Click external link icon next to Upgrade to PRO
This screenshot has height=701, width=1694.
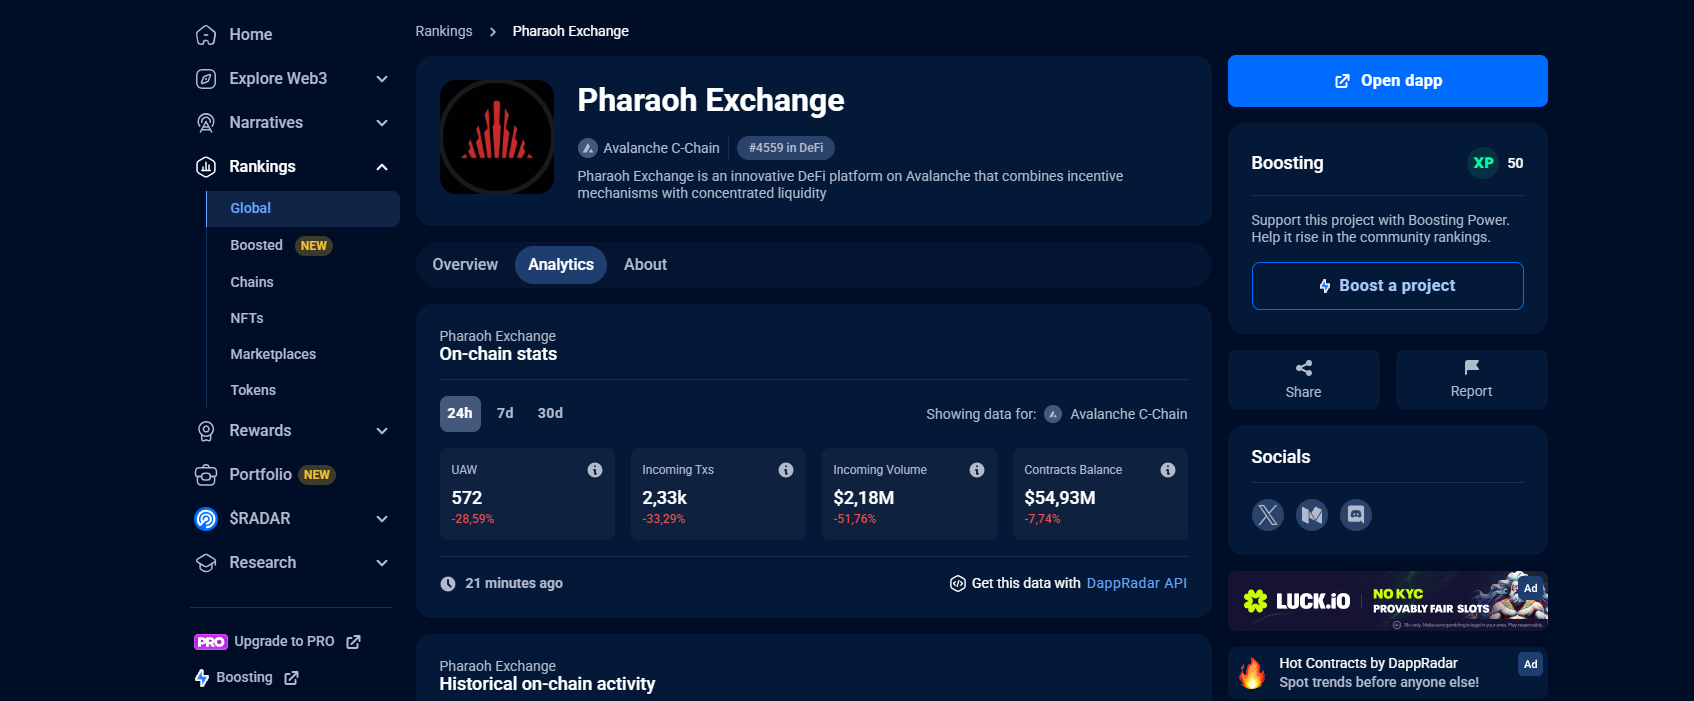353,642
